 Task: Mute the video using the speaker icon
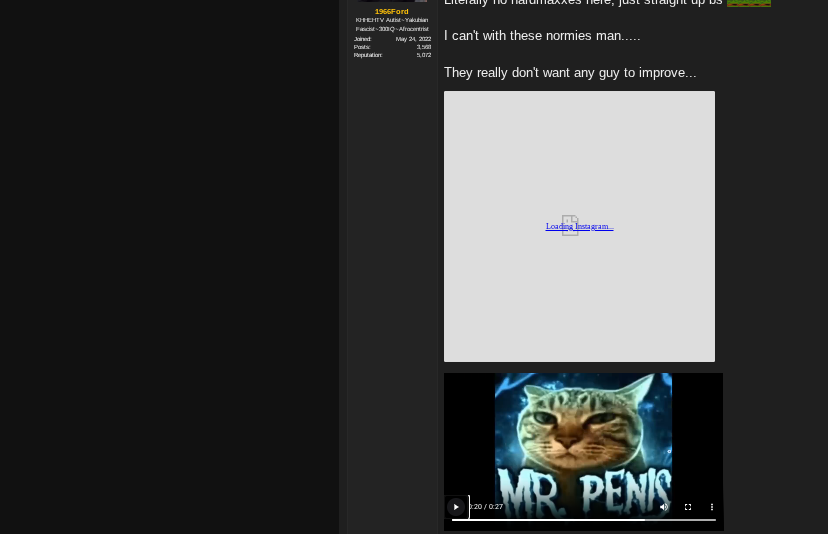663,507
